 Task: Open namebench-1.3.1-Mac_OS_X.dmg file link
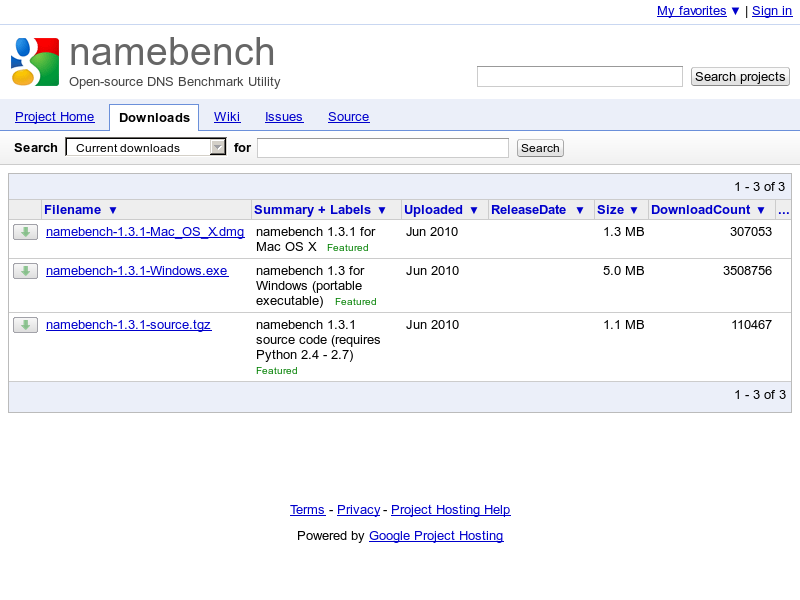click(145, 232)
